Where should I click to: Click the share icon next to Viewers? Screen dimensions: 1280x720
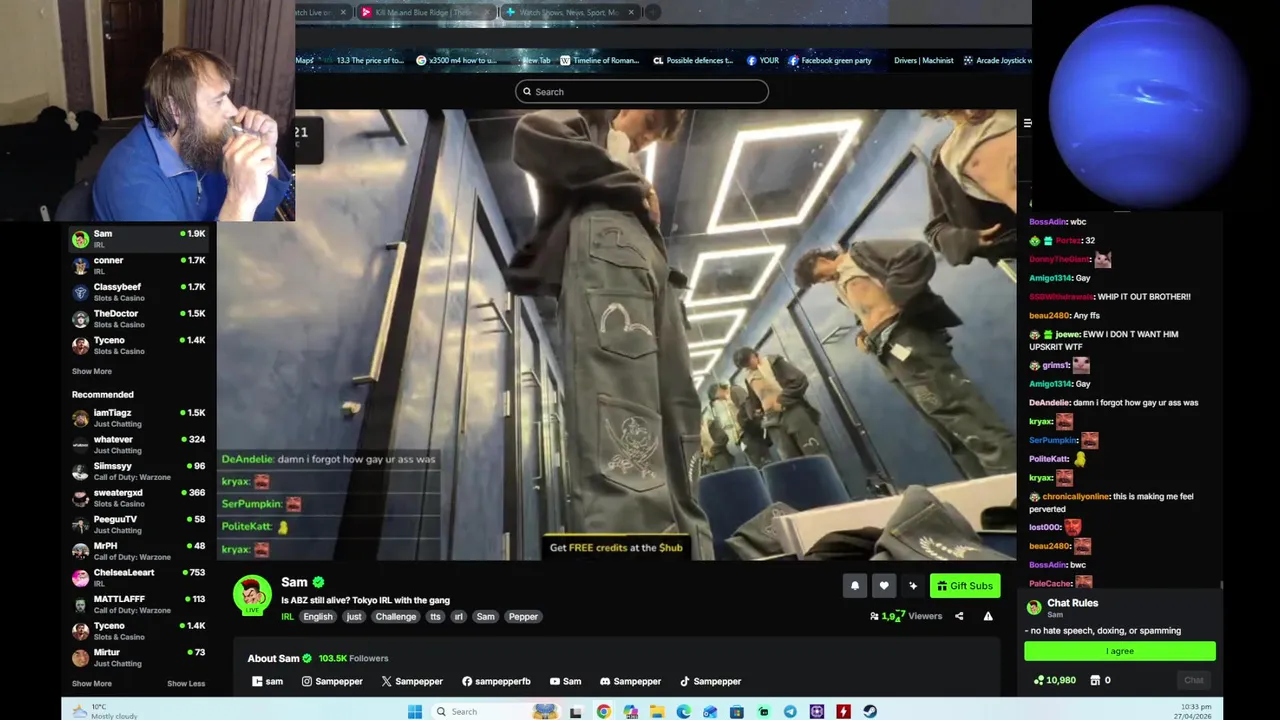(959, 616)
